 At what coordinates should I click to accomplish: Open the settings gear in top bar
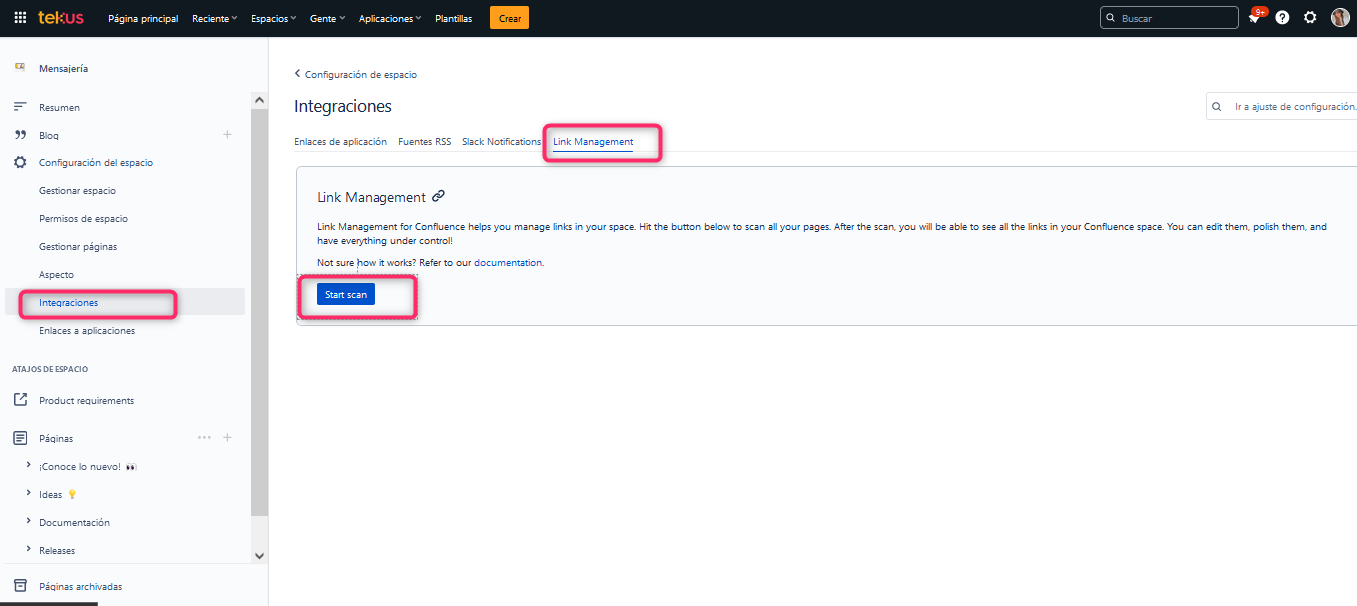pos(1310,18)
